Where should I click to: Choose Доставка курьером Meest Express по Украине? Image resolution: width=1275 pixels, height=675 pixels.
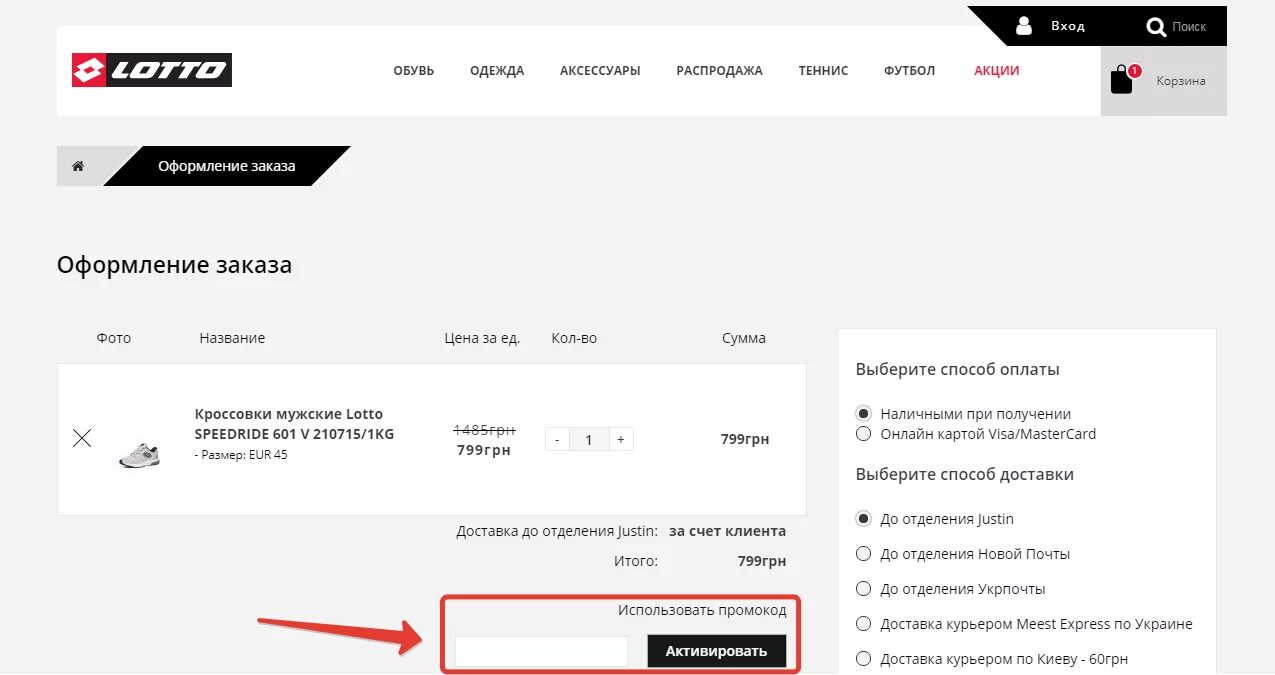863,623
